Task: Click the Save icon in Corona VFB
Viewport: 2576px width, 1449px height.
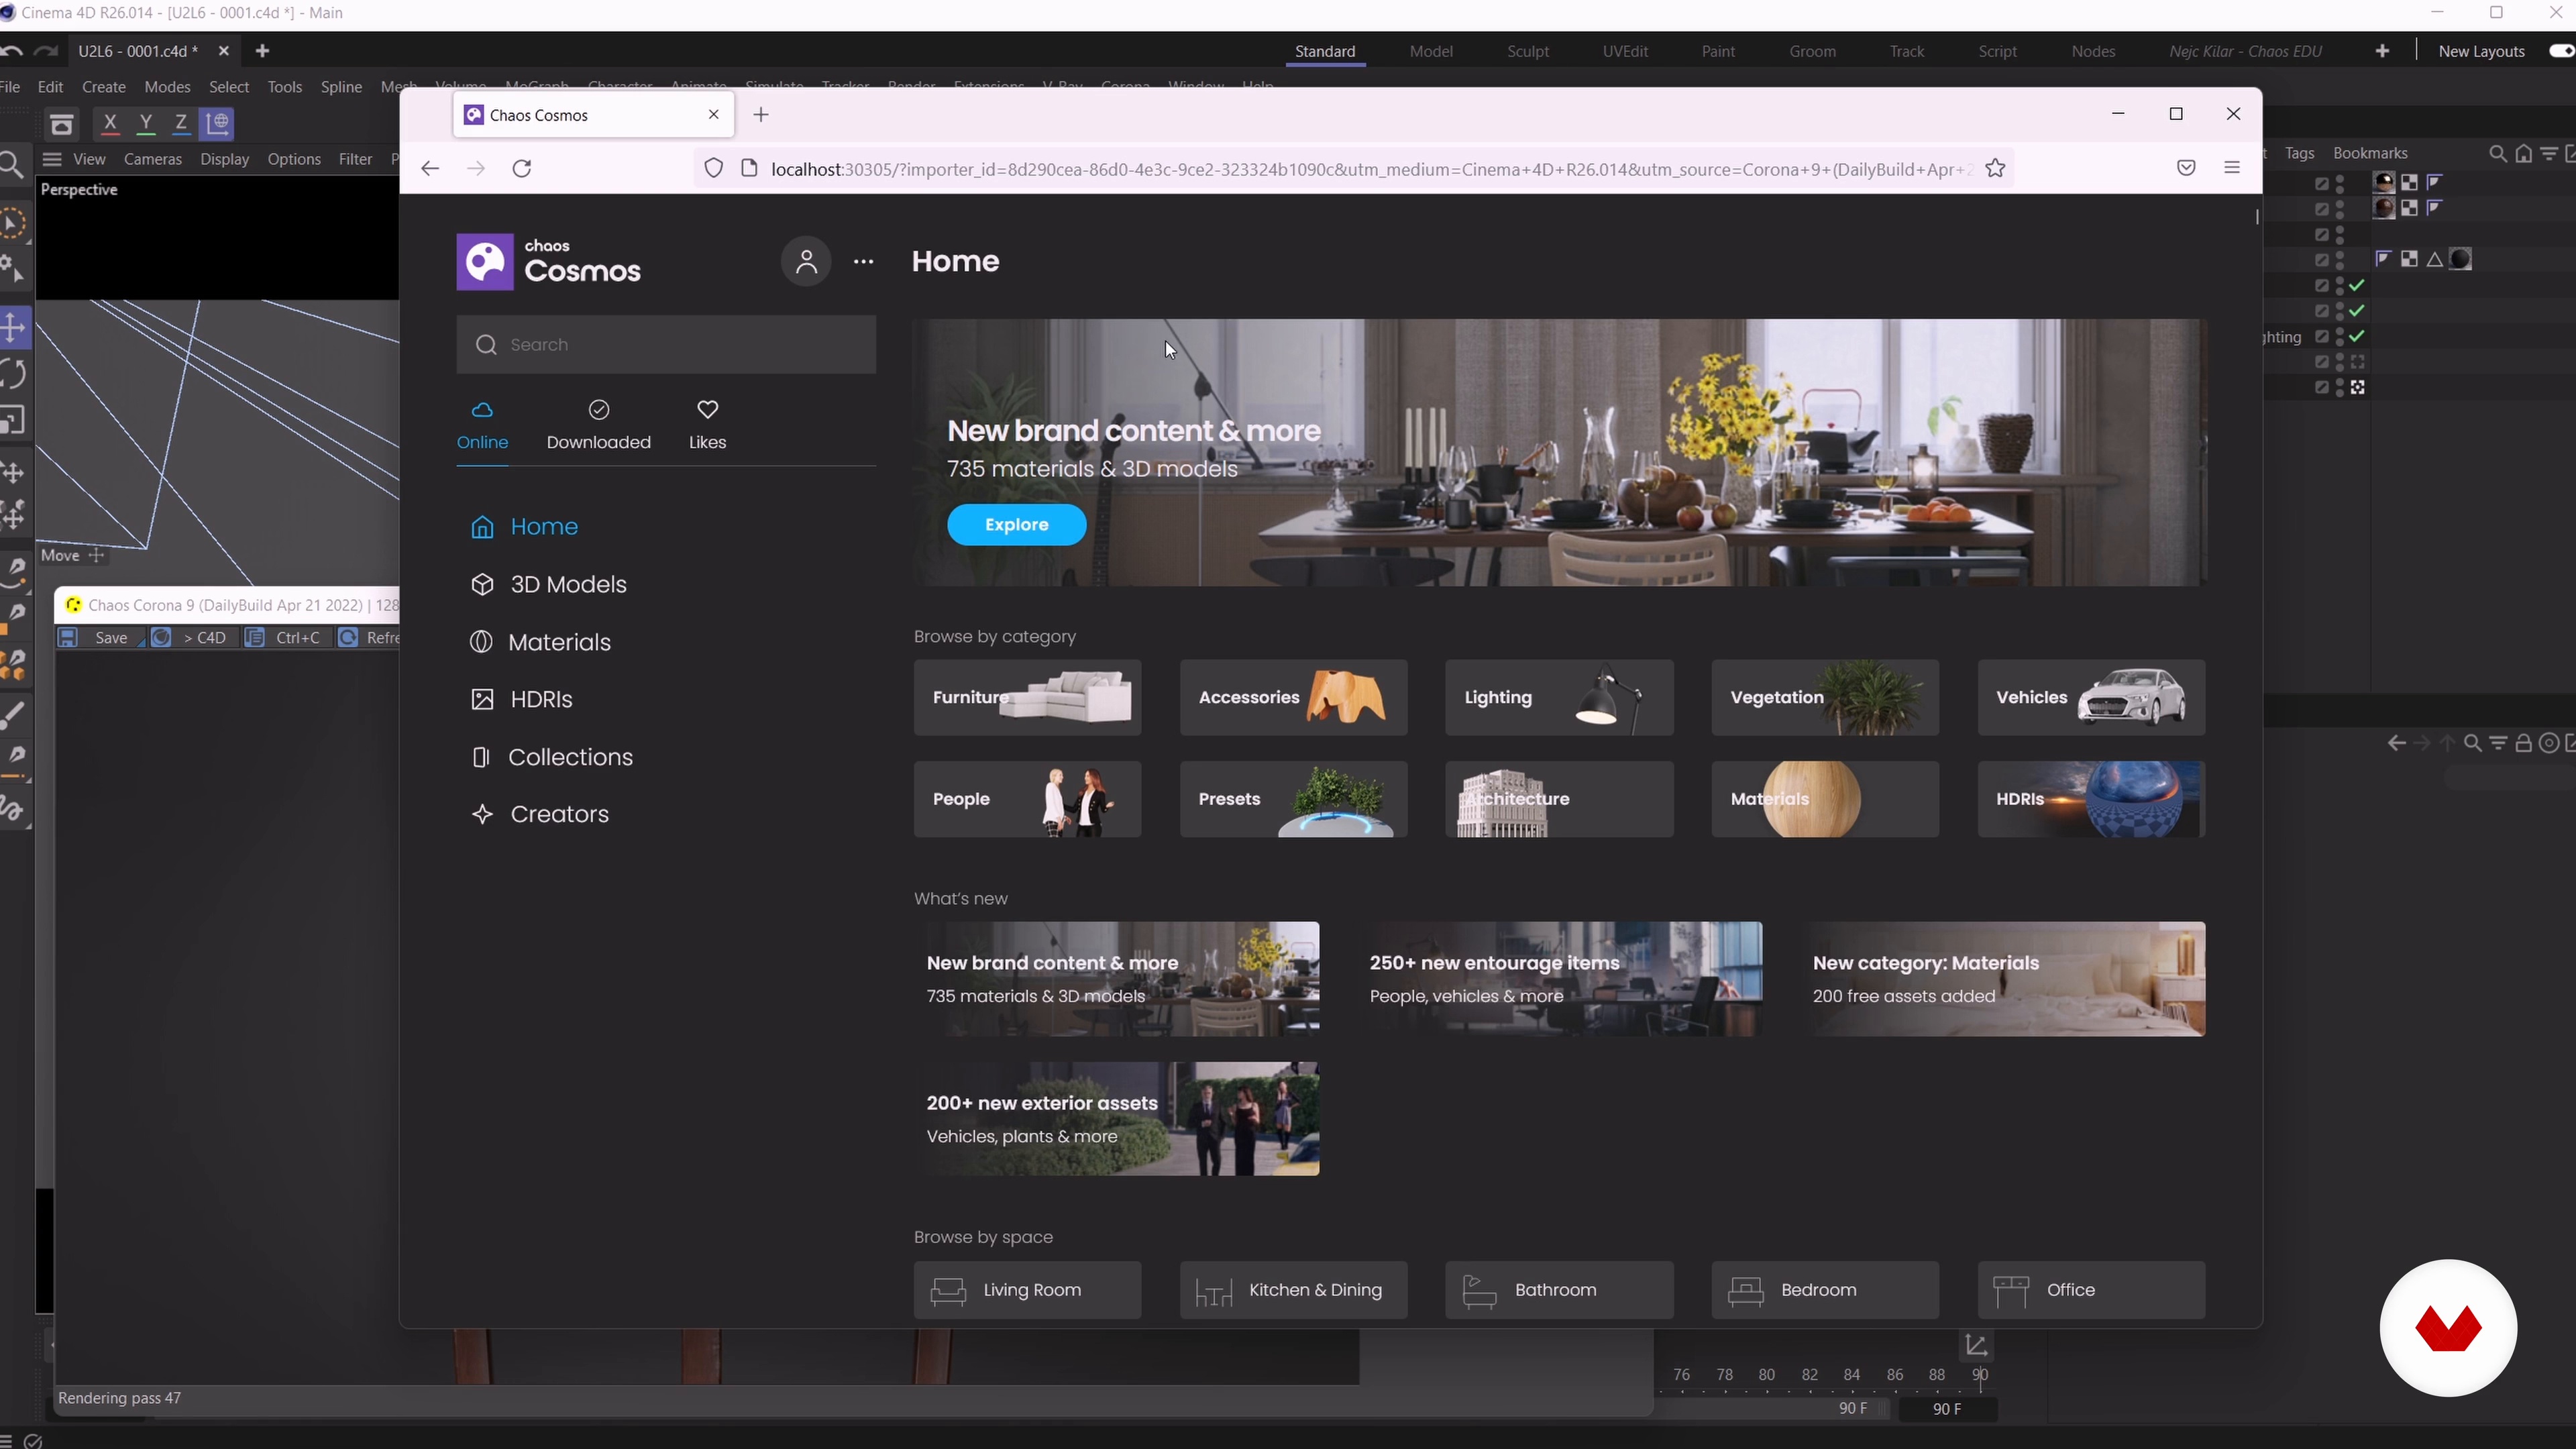Action: point(68,638)
